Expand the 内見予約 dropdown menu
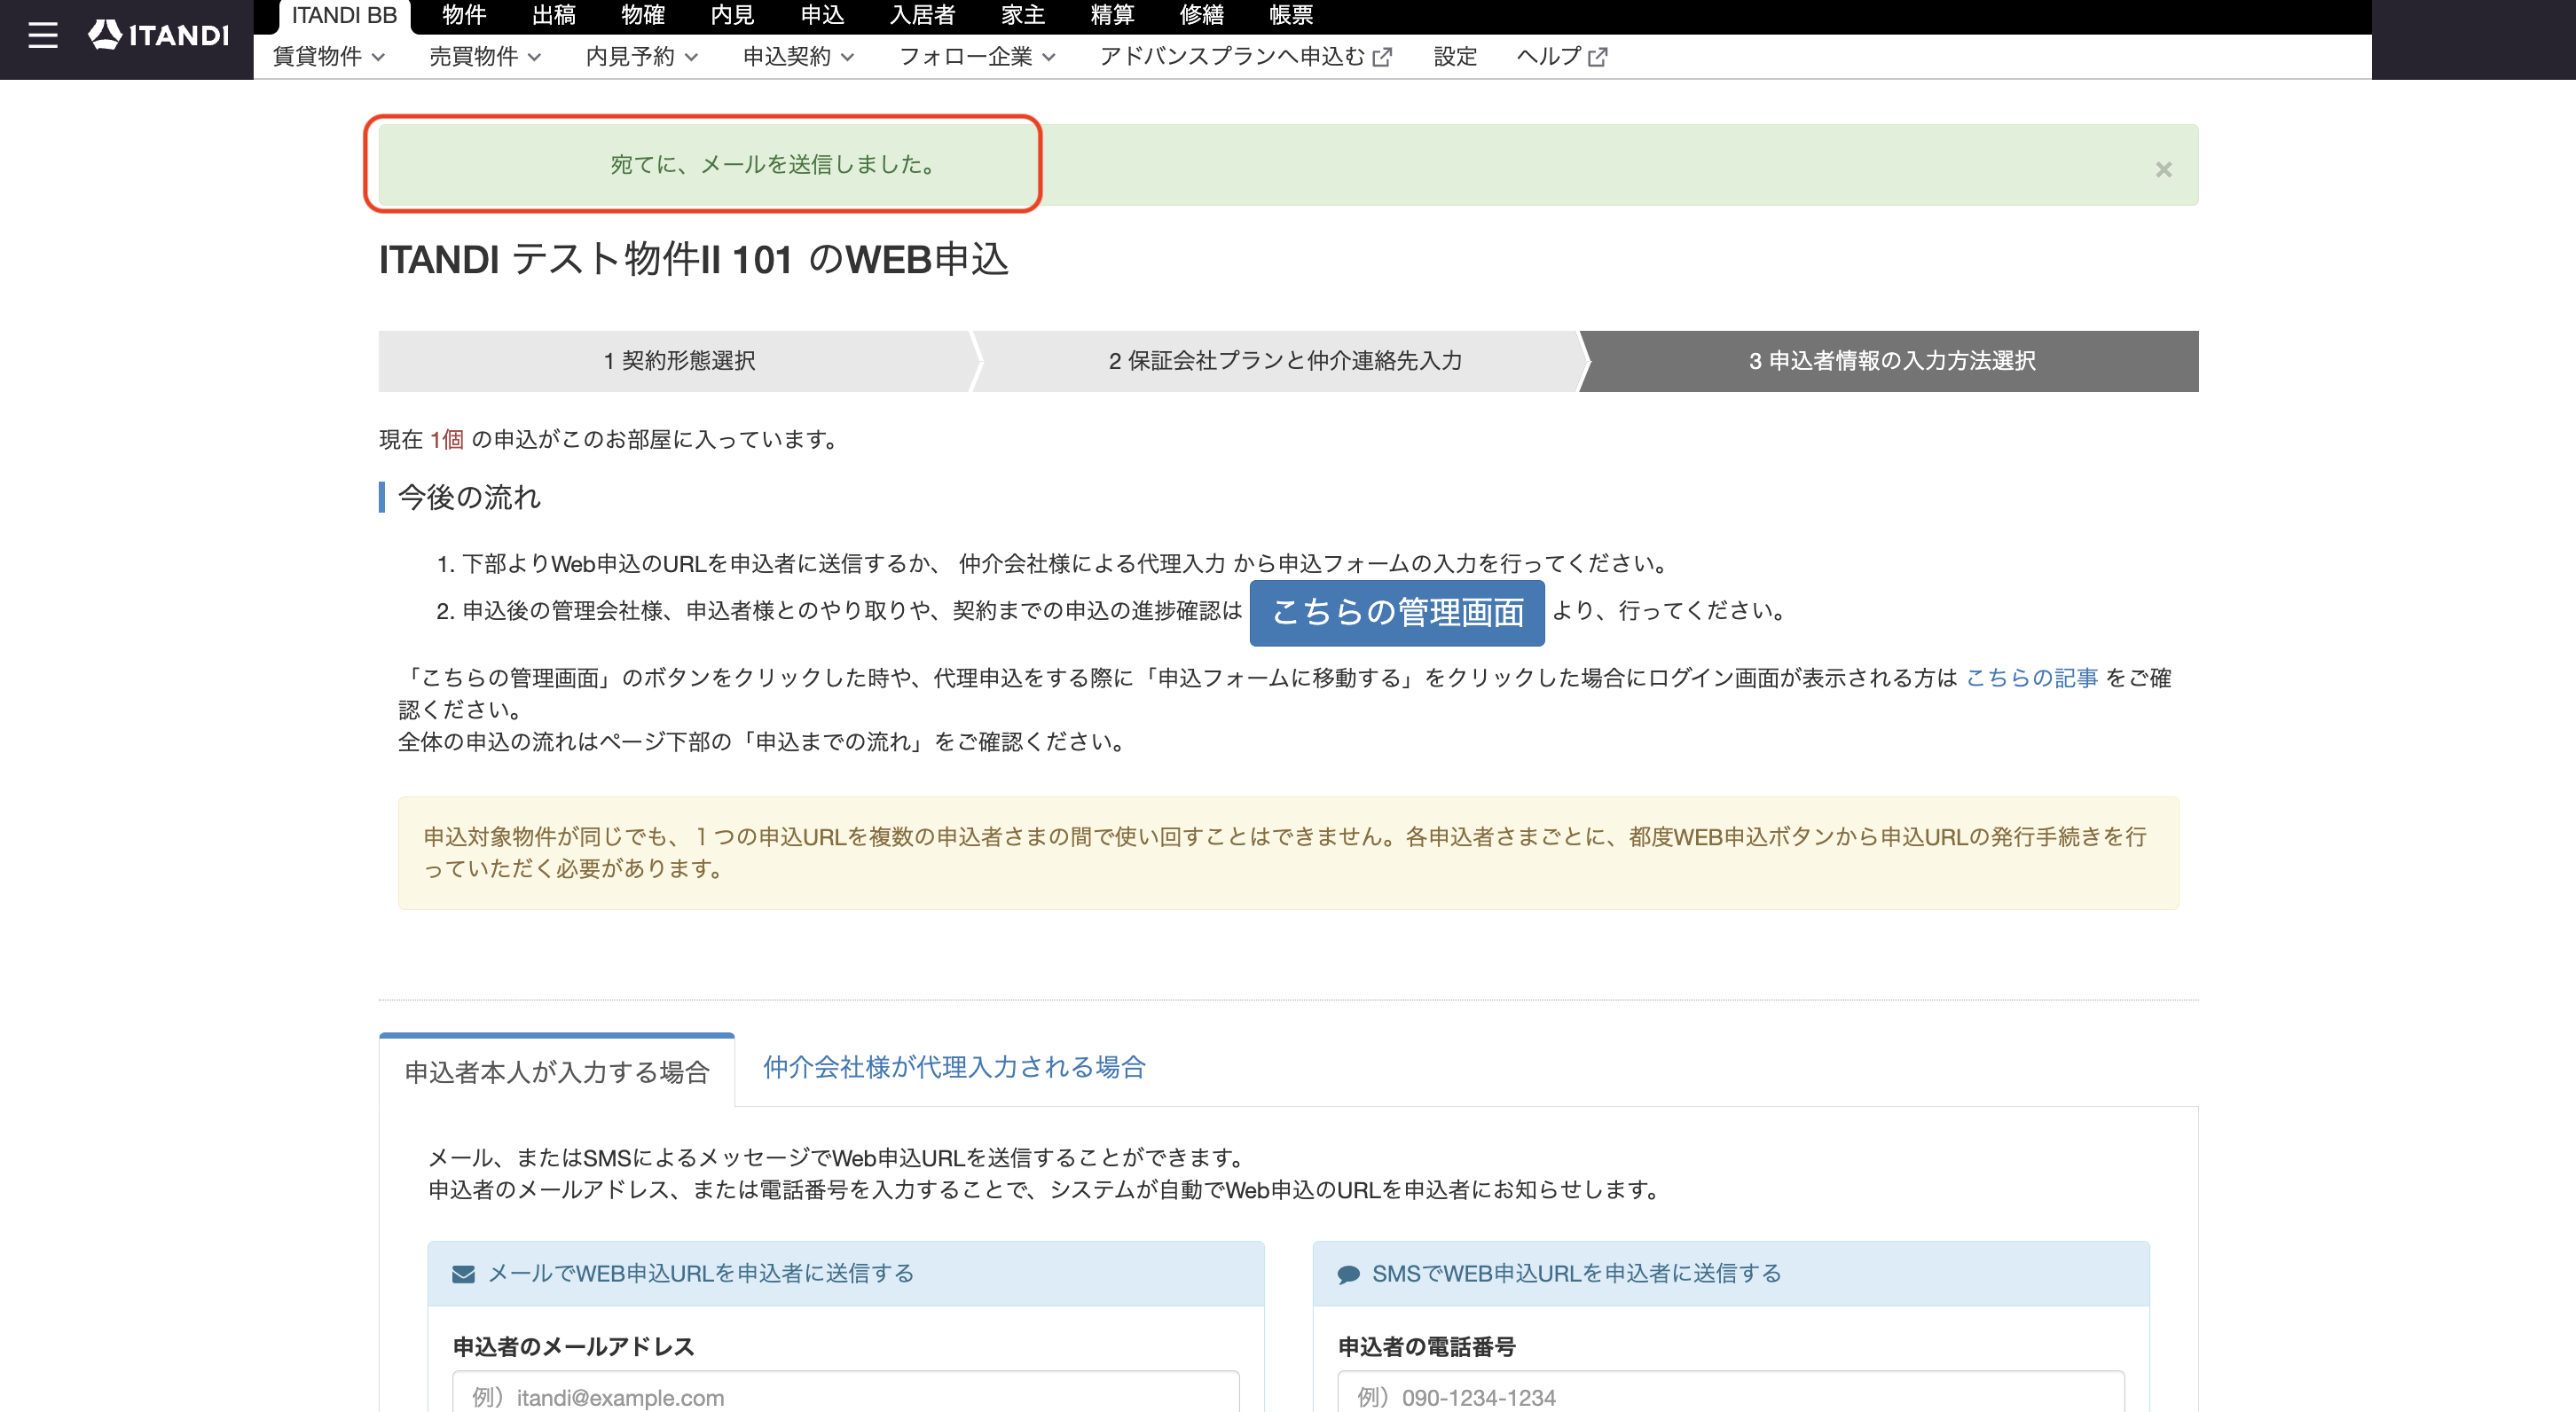This screenshot has width=2576, height=1412. pyautogui.click(x=641, y=57)
